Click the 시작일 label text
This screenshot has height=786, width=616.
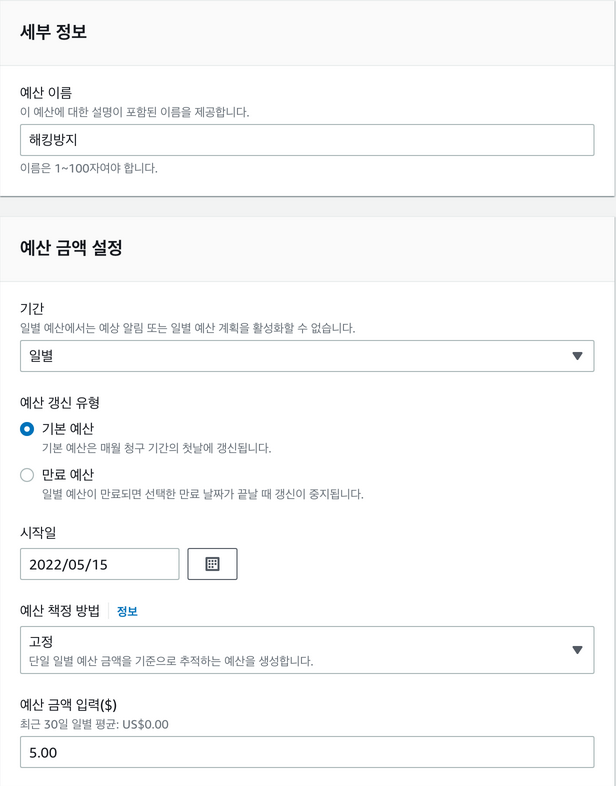tap(39, 533)
